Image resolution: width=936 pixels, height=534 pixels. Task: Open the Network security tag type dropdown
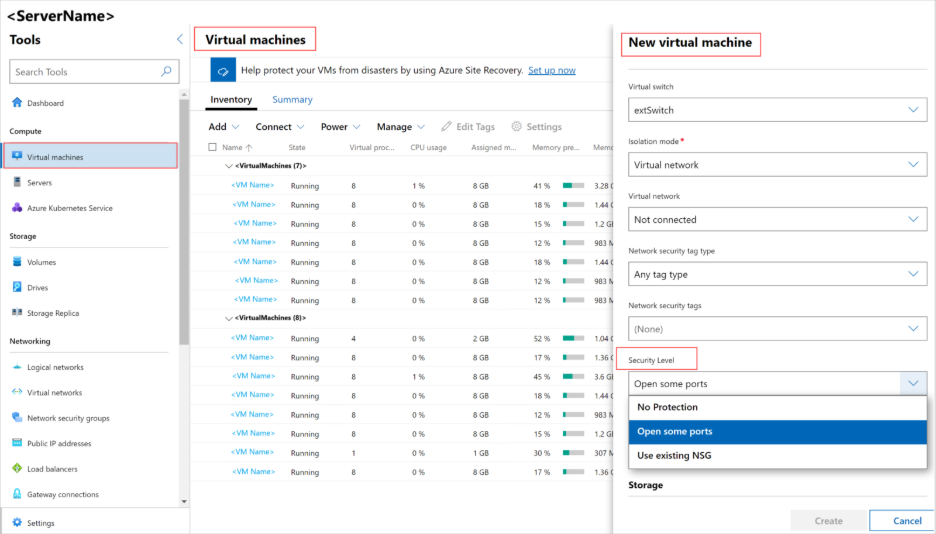tap(777, 274)
